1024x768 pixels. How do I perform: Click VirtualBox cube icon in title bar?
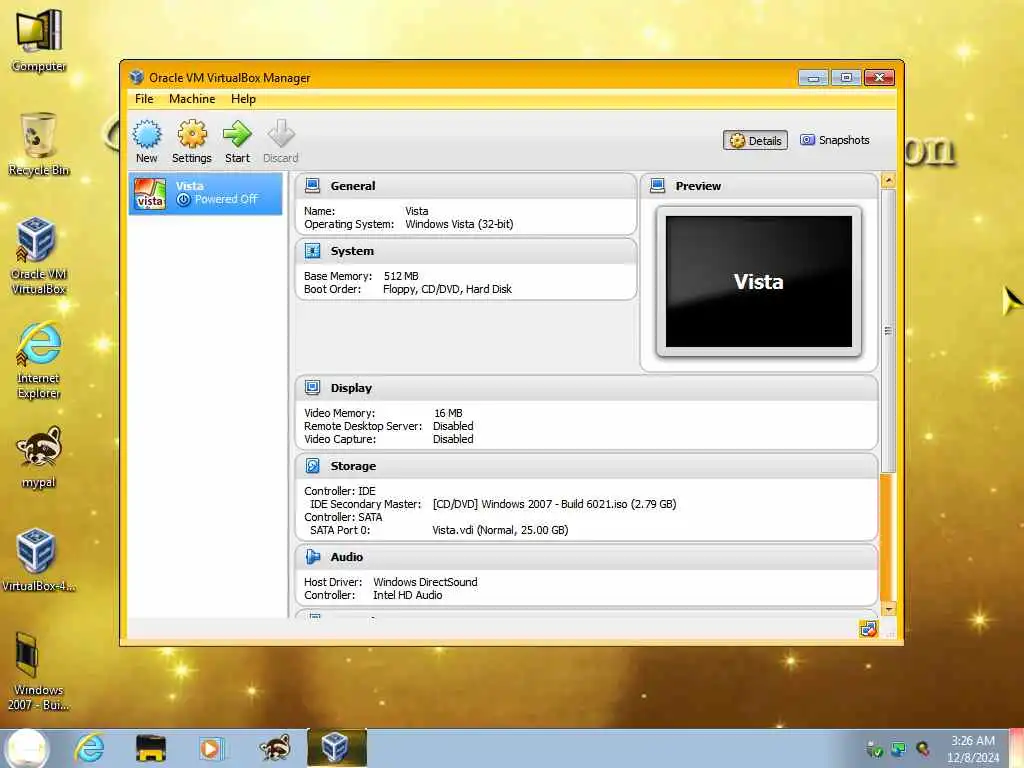(x=136, y=77)
